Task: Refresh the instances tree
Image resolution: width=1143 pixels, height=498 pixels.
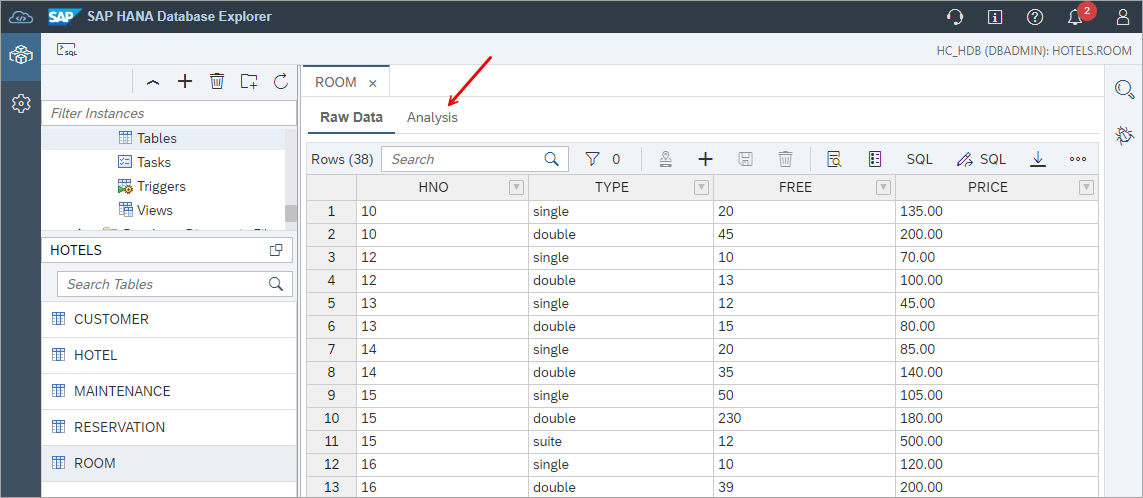Action: tap(281, 81)
